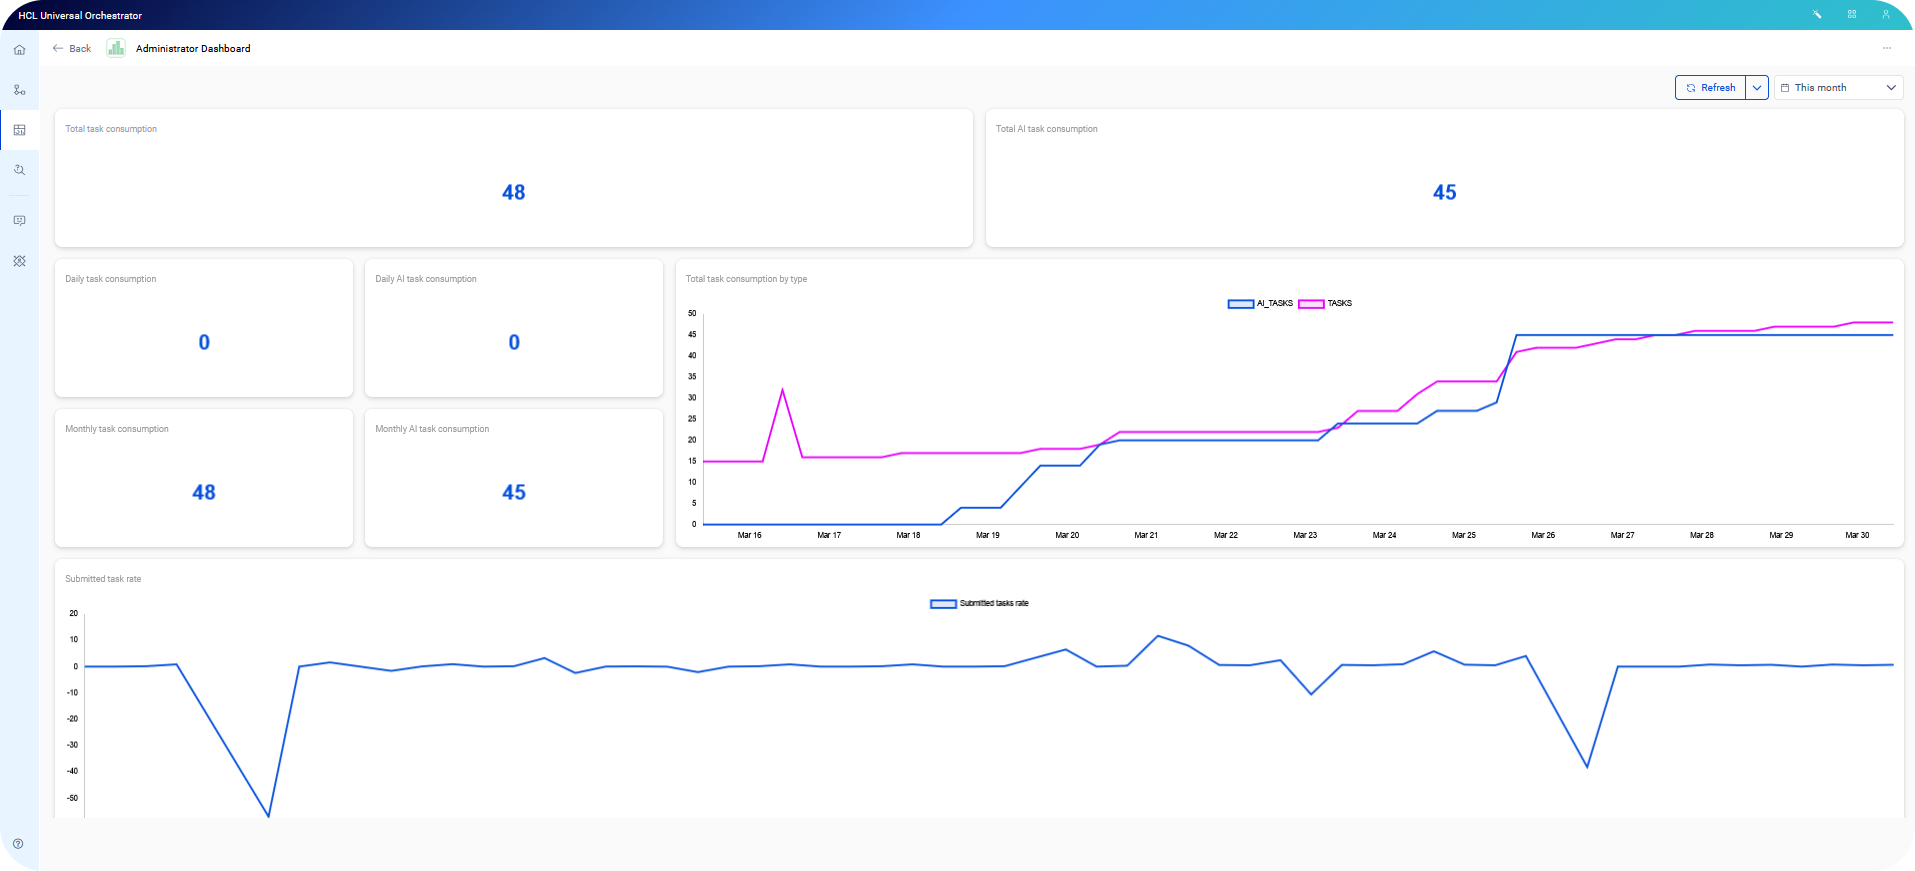Click the Mar 25 axis label
Viewport: 1915px width, 871px height.
coord(1464,535)
